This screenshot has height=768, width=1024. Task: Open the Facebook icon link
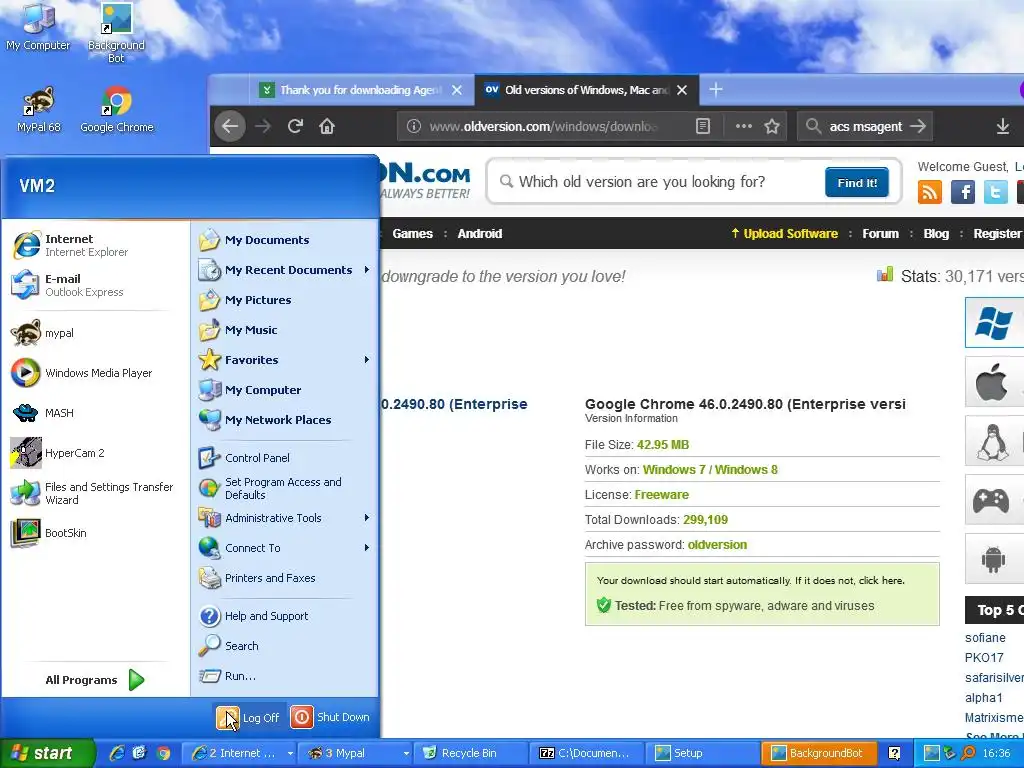click(x=963, y=192)
